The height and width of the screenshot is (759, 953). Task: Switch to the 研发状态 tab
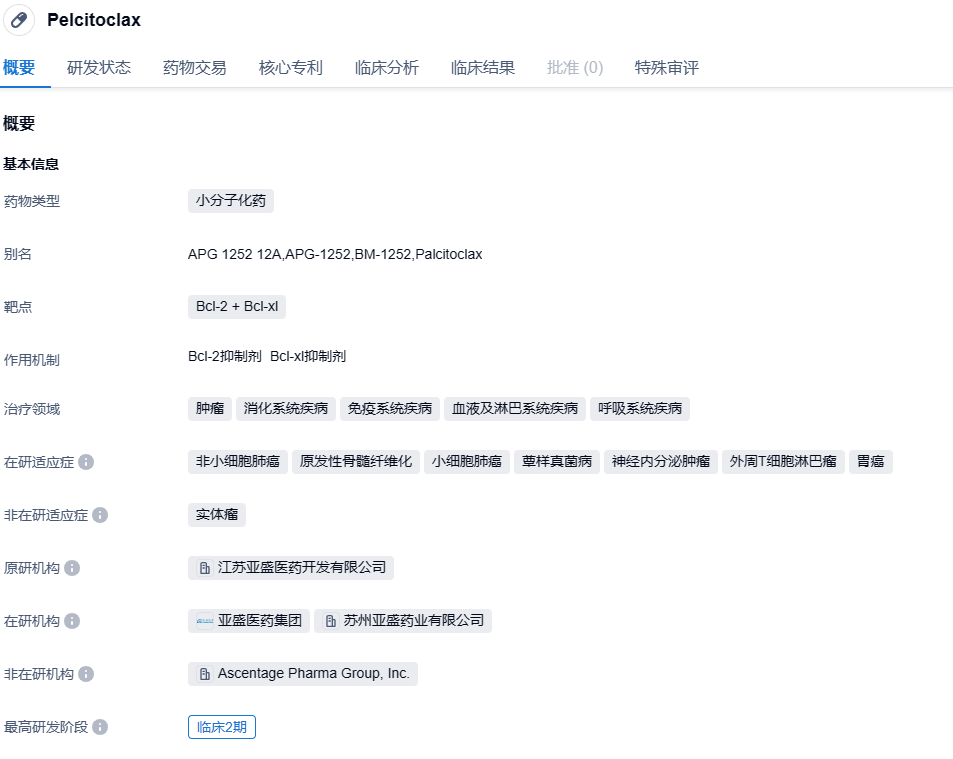pos(99,68)
